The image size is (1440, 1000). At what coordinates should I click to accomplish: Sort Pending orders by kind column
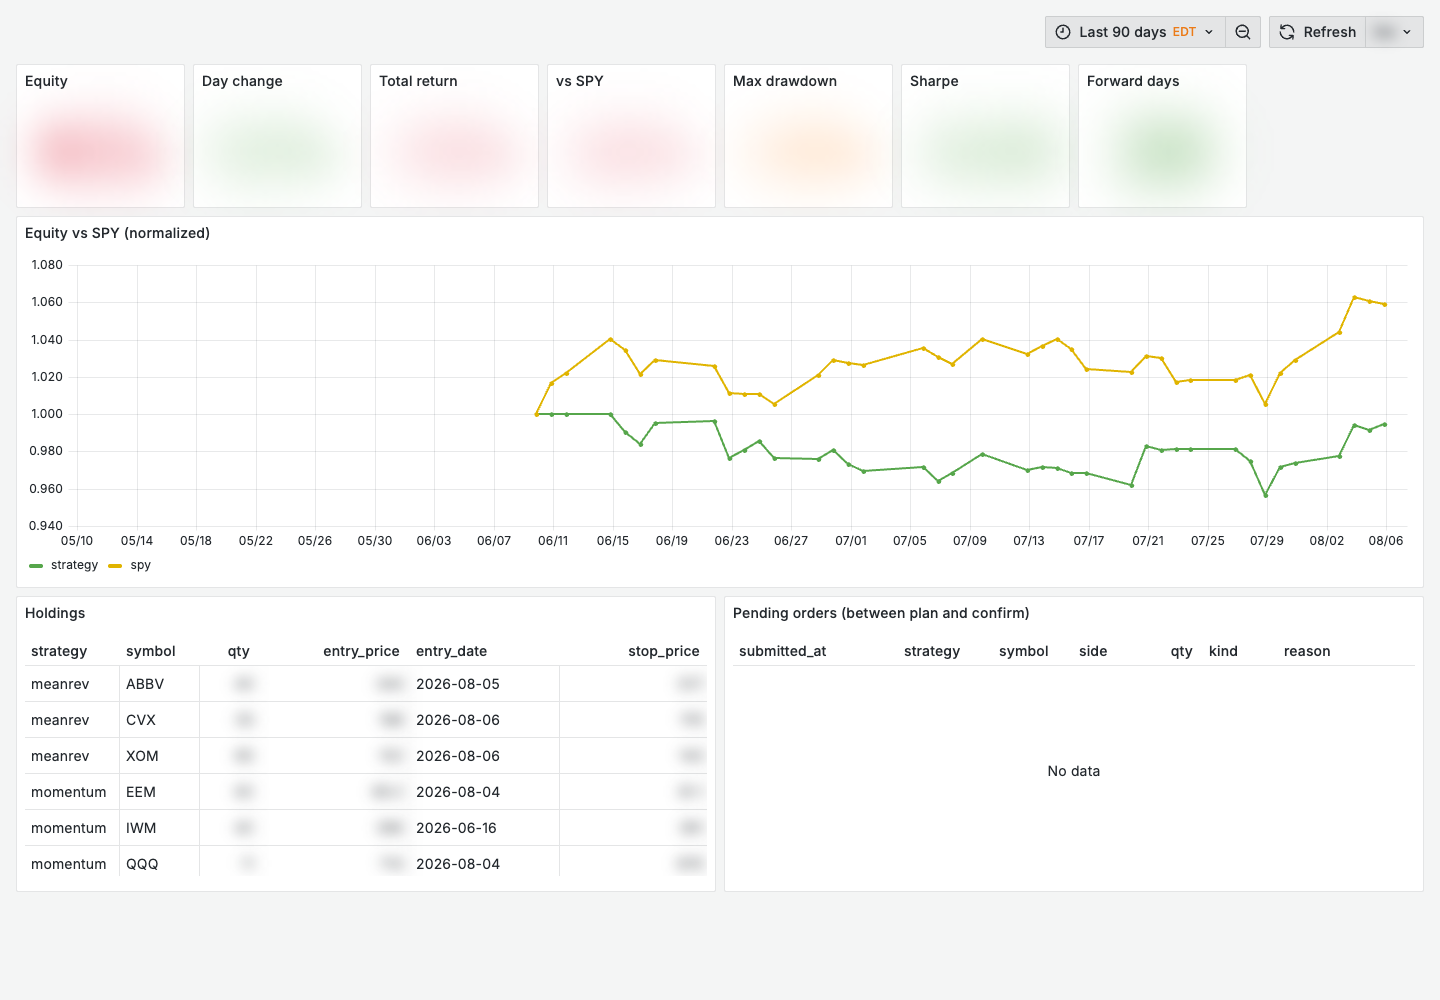[1223, 651]
